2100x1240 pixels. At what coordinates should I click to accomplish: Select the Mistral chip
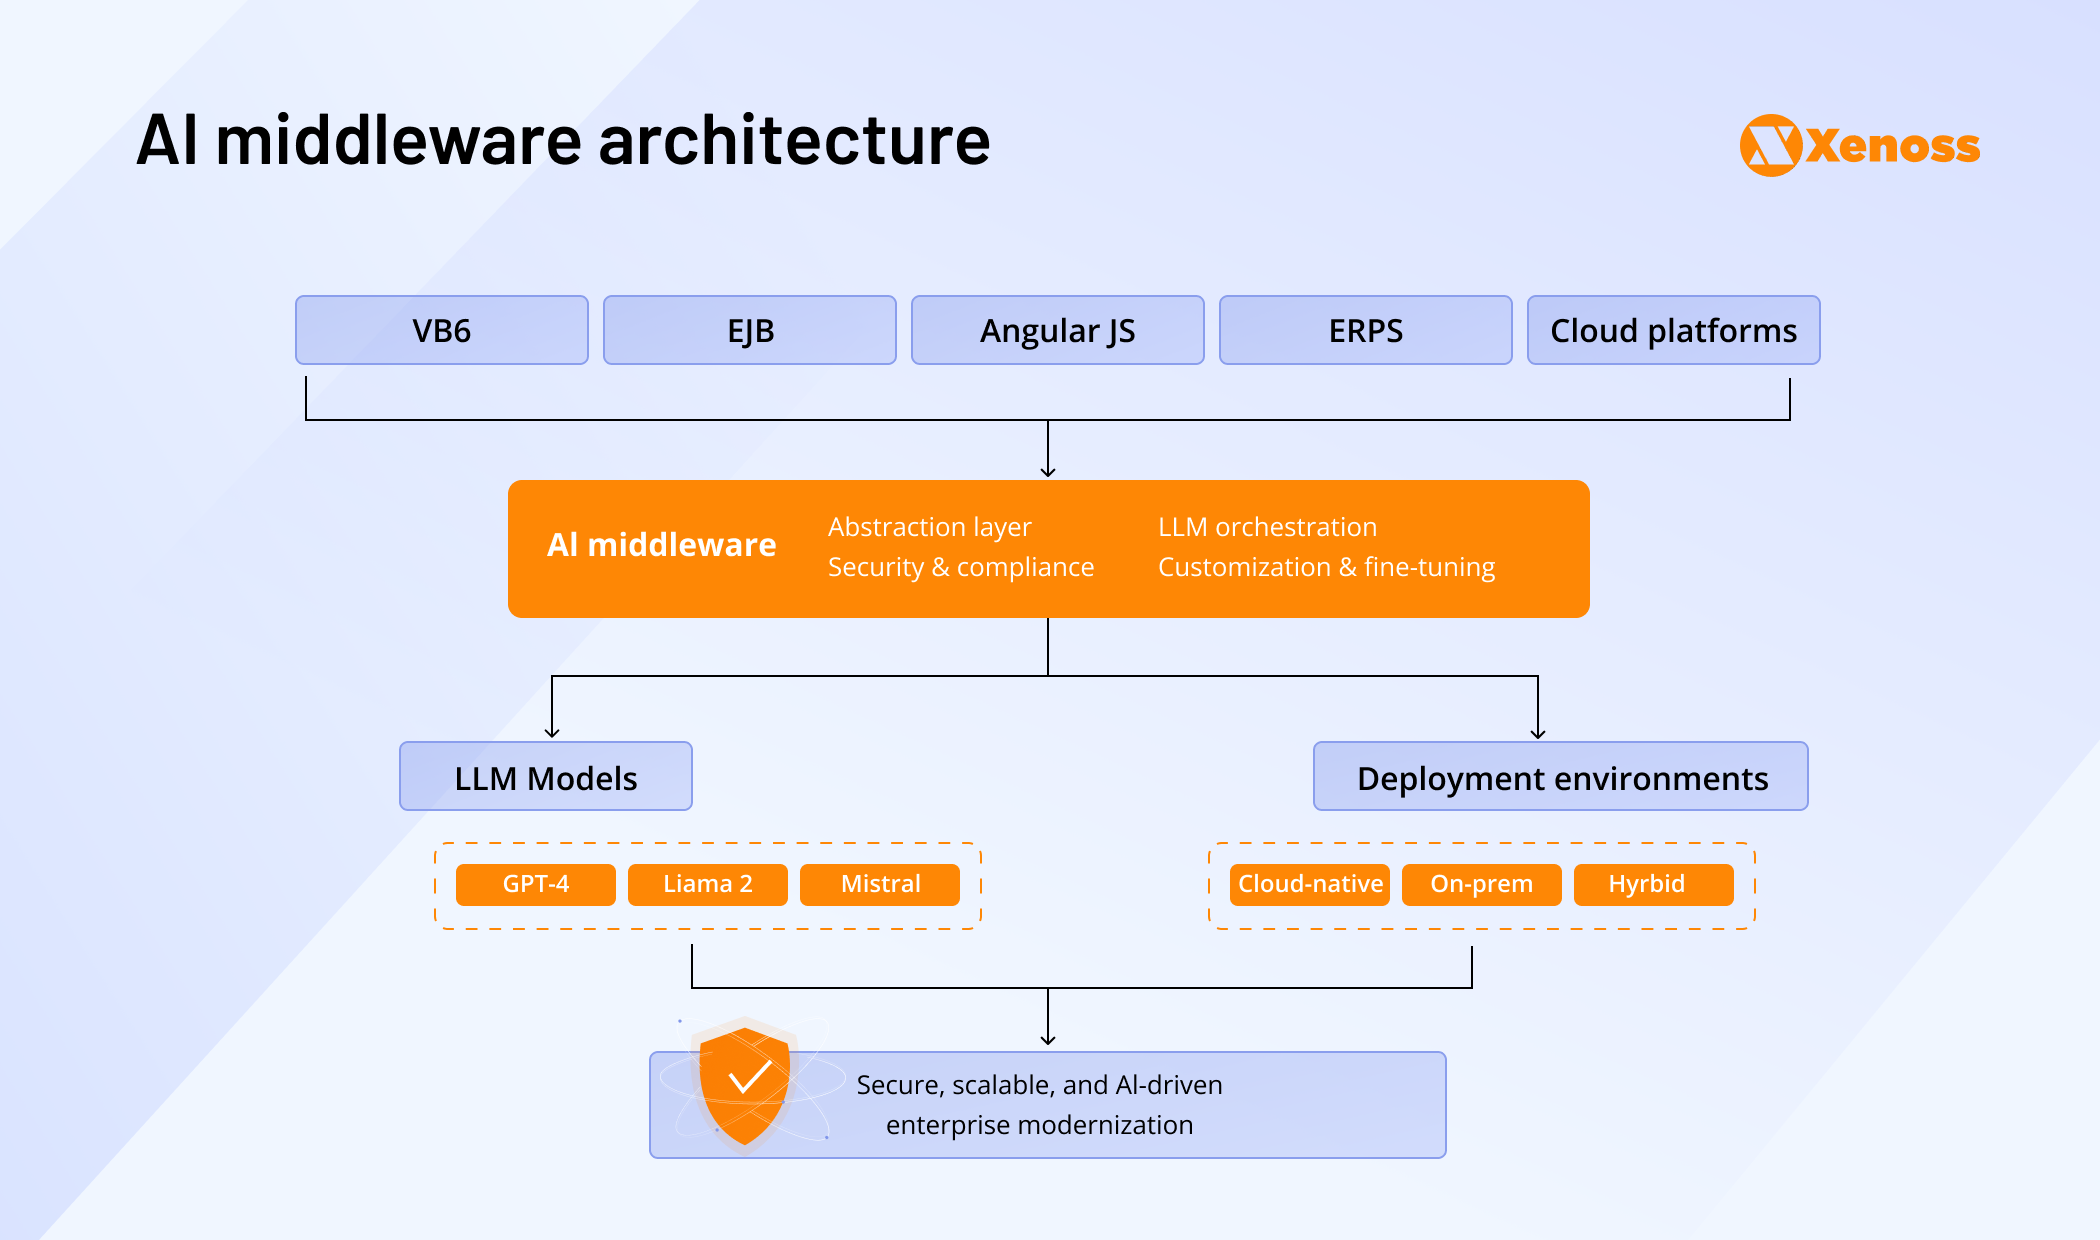click(x=880, y=885)
